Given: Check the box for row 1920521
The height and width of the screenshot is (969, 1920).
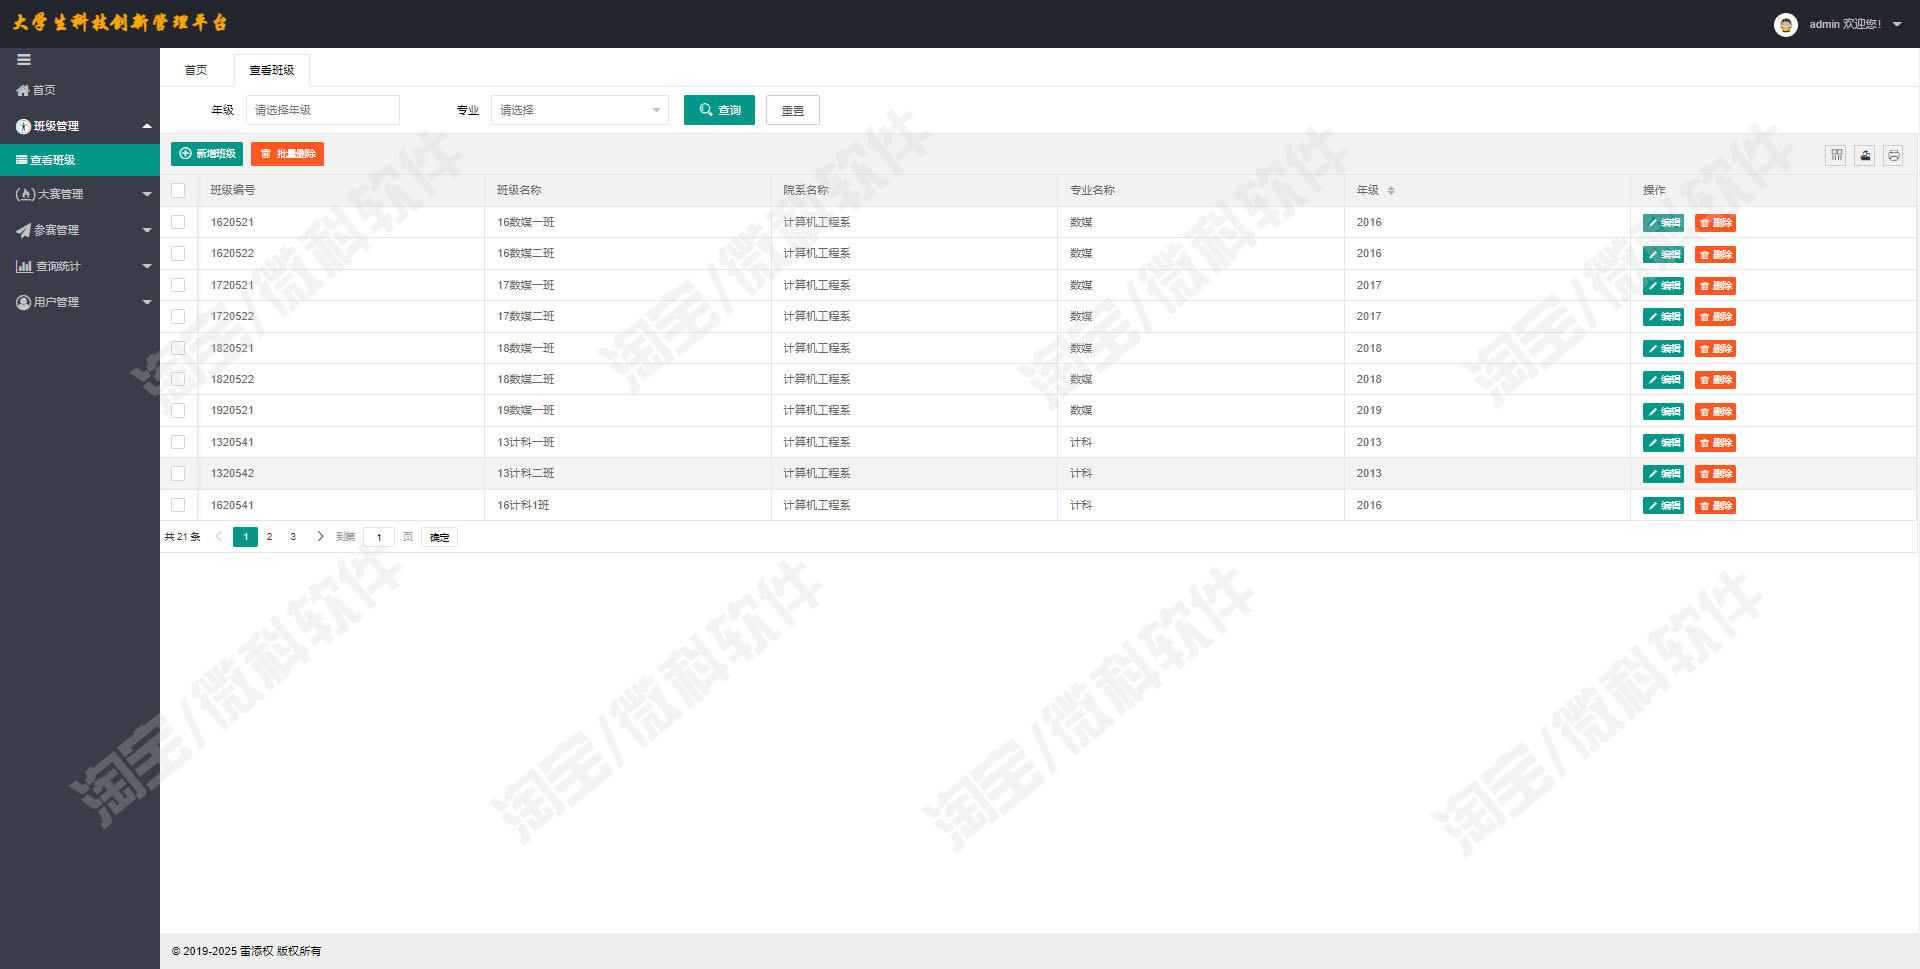Looking at the screenshot, I should coord(178,410).
